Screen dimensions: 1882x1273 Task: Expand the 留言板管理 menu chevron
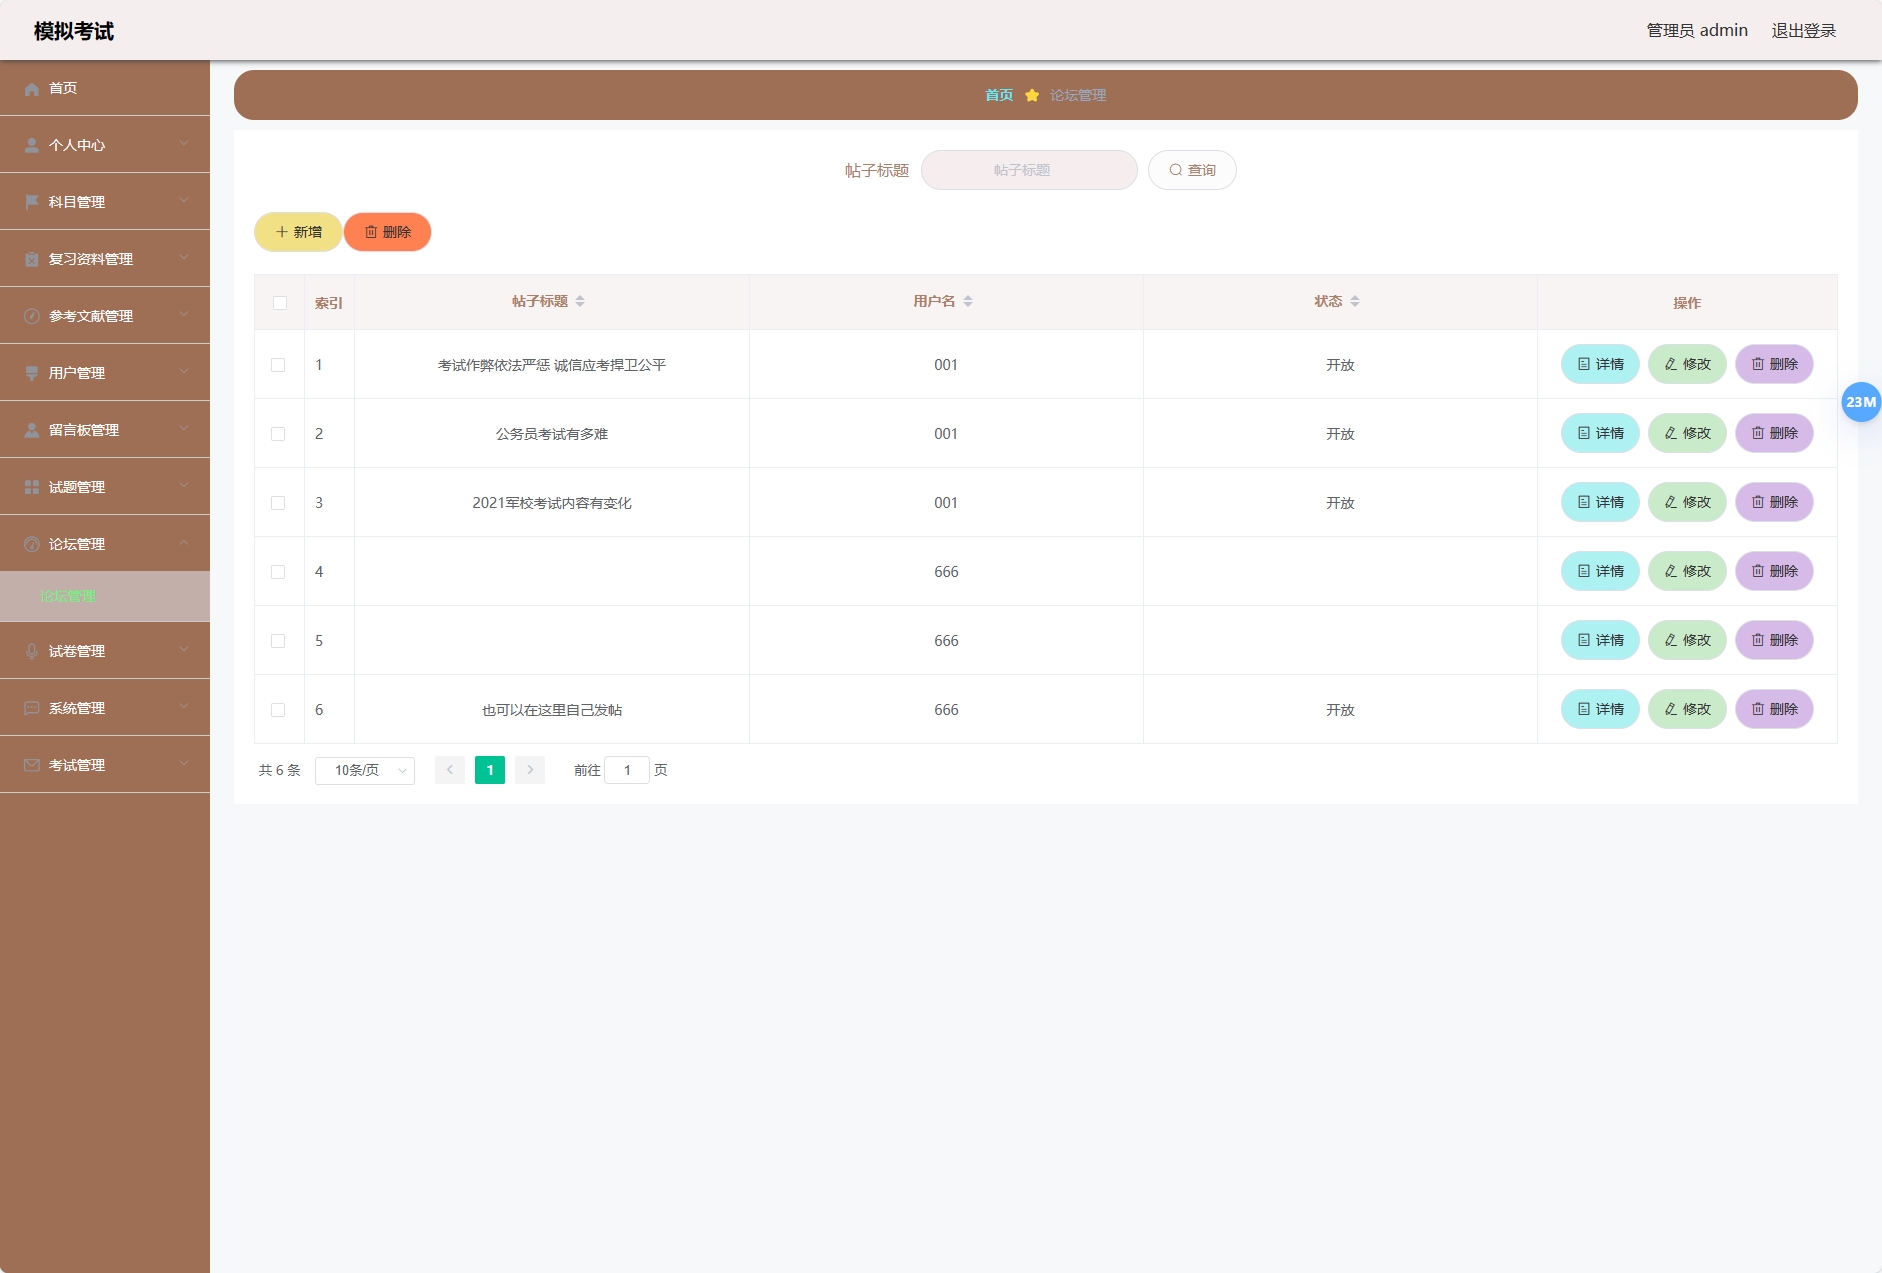pos(184,429)
